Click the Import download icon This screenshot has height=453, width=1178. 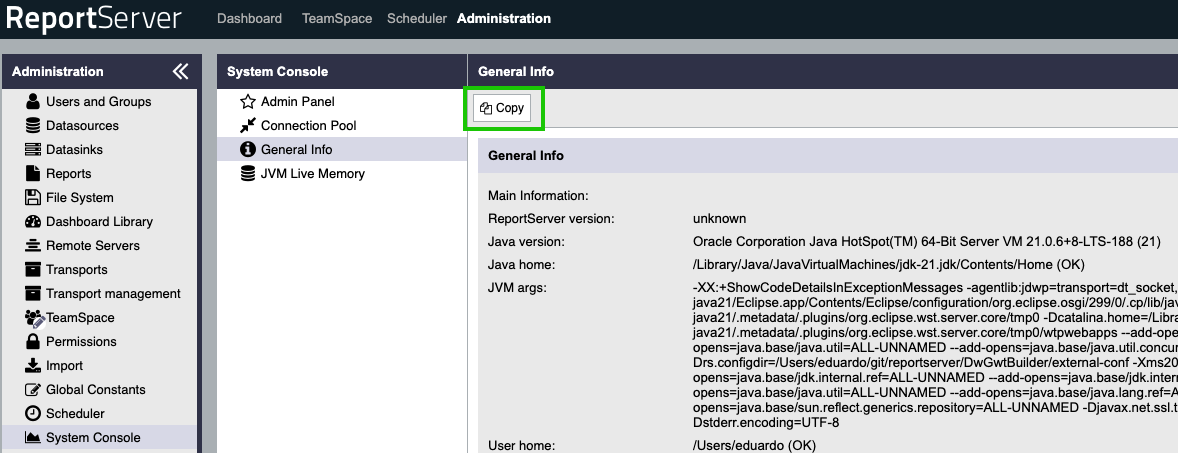(x=33, y=366)
